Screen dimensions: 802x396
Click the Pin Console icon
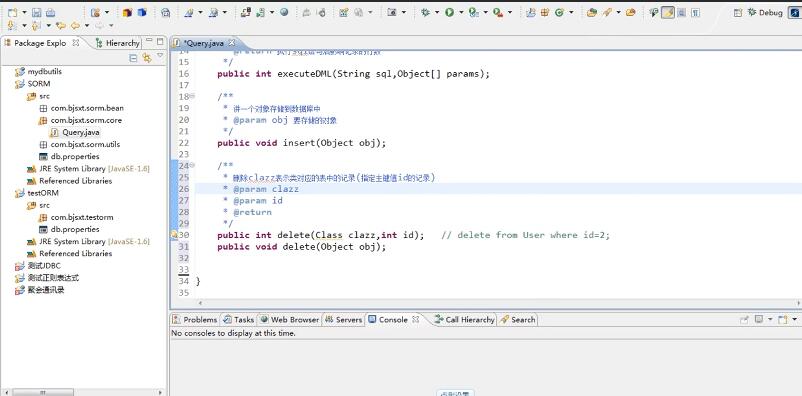745,319
